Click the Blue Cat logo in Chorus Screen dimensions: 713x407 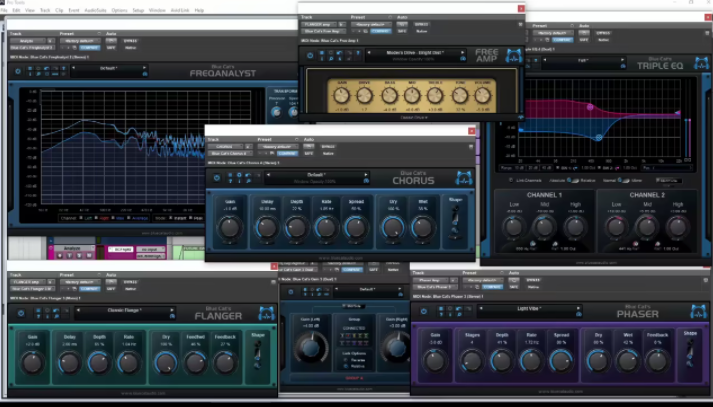click(463, 178)
